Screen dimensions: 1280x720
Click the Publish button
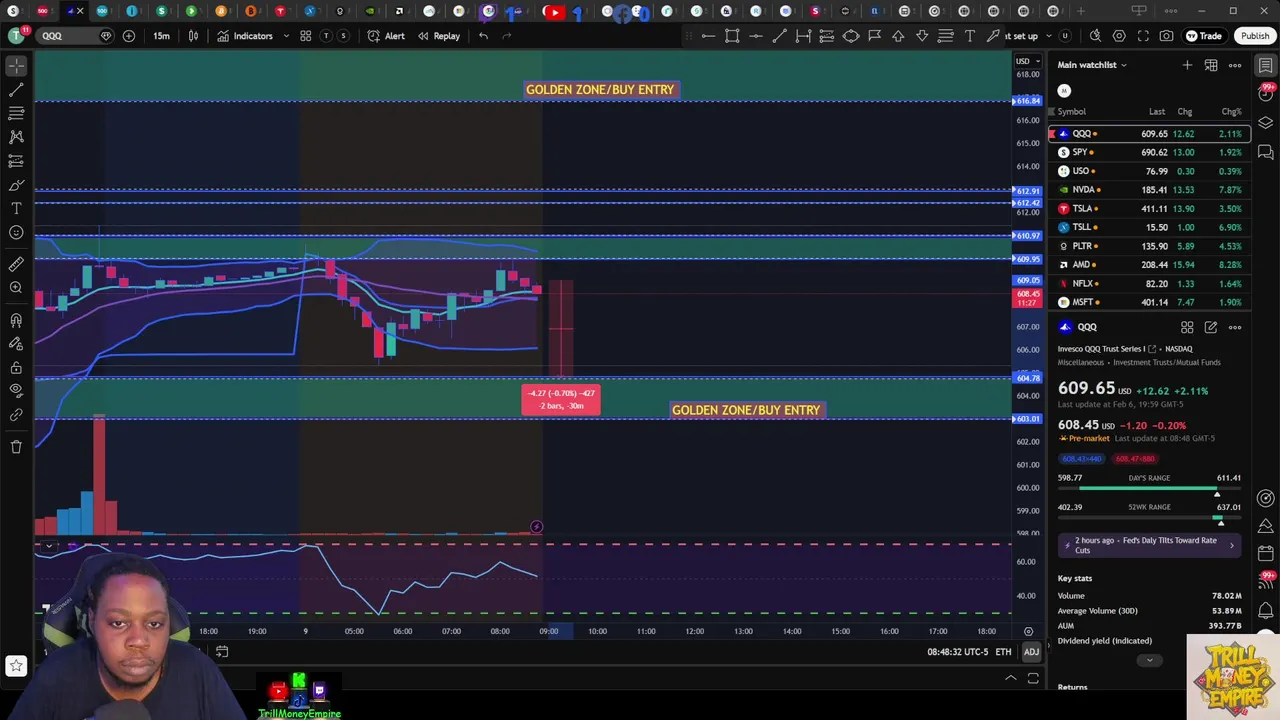[1255, 36]
